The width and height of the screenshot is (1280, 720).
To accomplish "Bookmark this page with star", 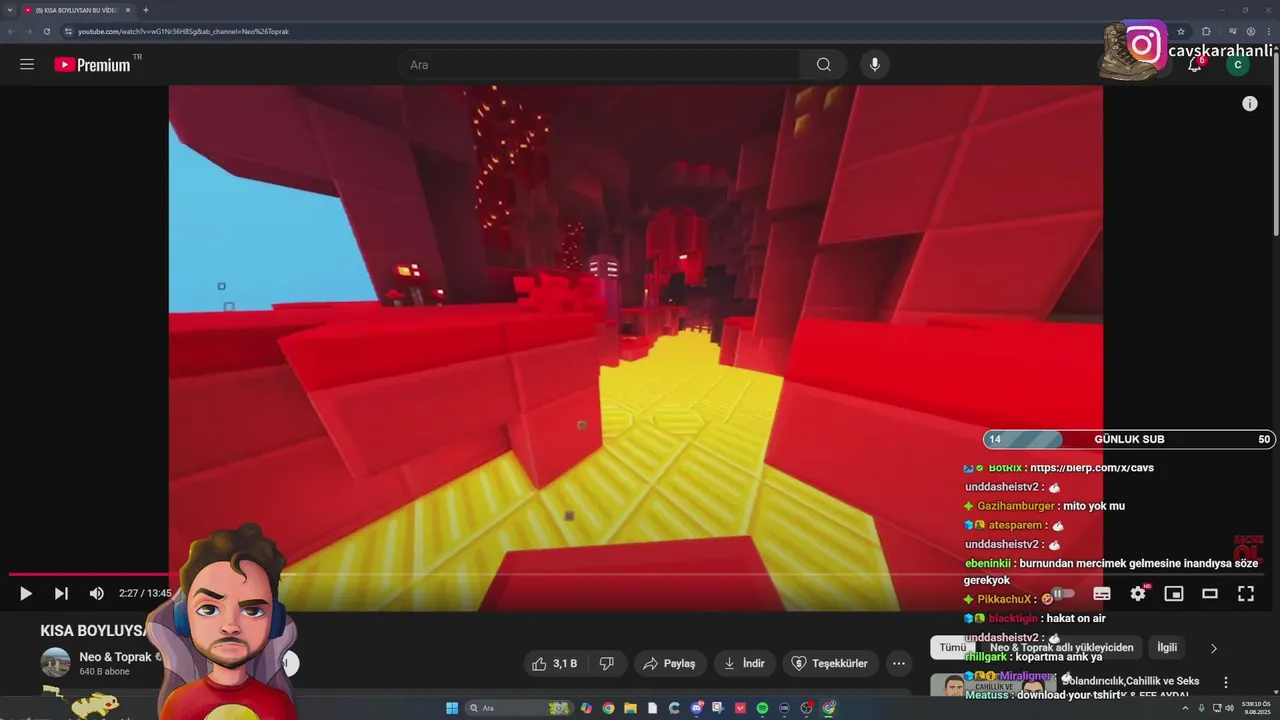I will pyautogui.click(x=1181, y=31).
